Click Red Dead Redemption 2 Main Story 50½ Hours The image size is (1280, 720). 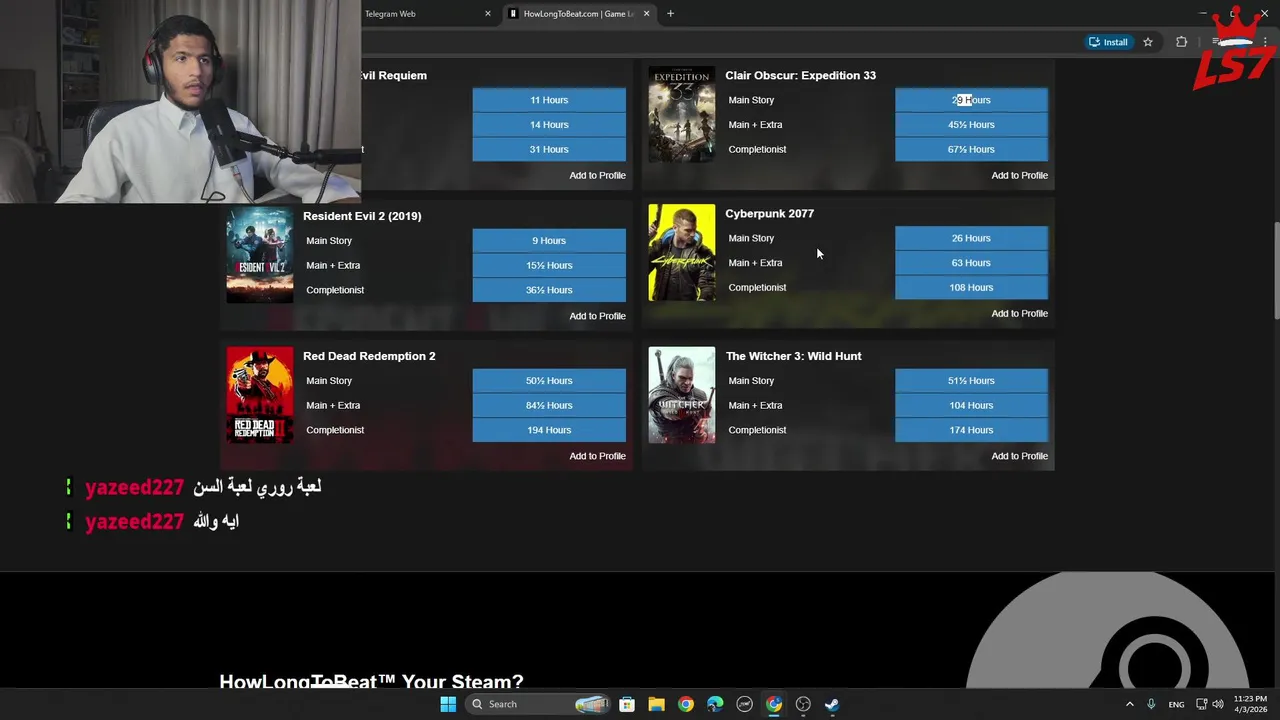pyautogui.click(x=549, y=381)
